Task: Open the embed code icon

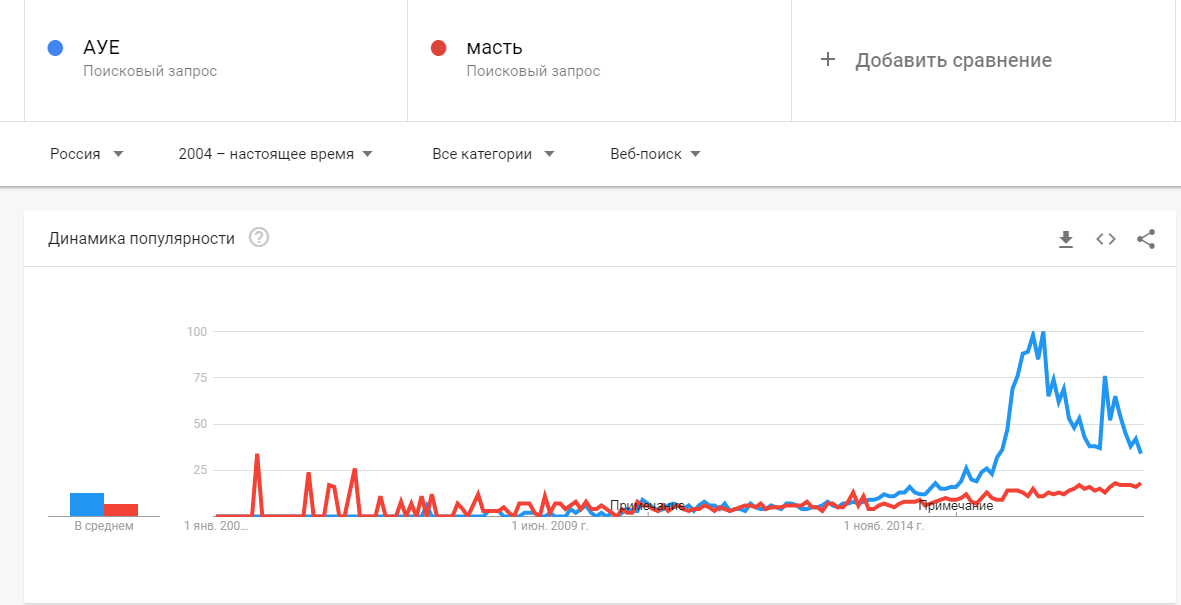Action: pyautogui.click(x=1106, y=240)
